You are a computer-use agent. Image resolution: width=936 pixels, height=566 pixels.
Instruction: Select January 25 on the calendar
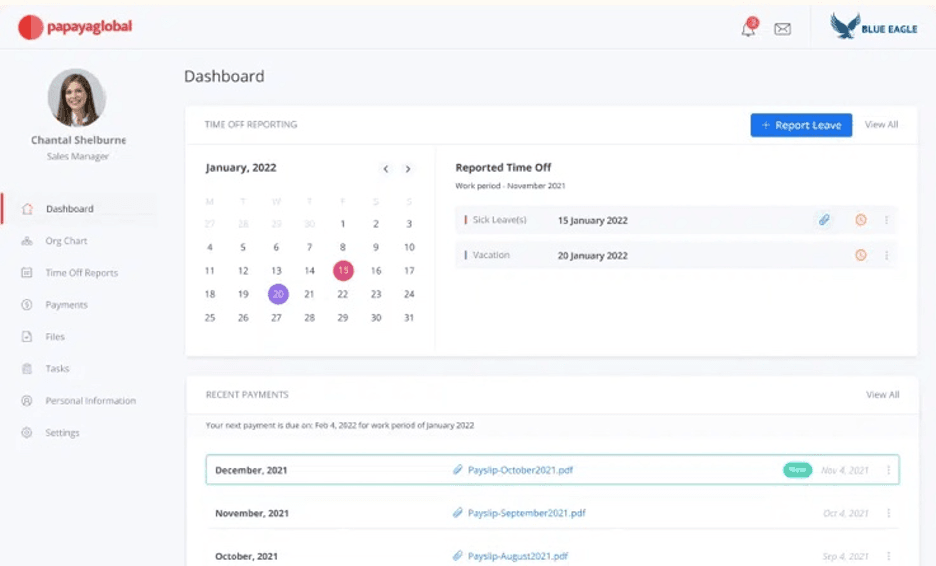[210, 318]
